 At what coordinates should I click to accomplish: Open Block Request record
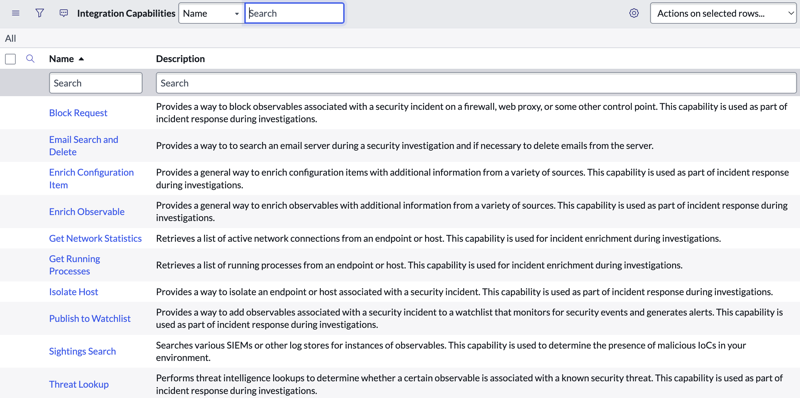(78, 113)
